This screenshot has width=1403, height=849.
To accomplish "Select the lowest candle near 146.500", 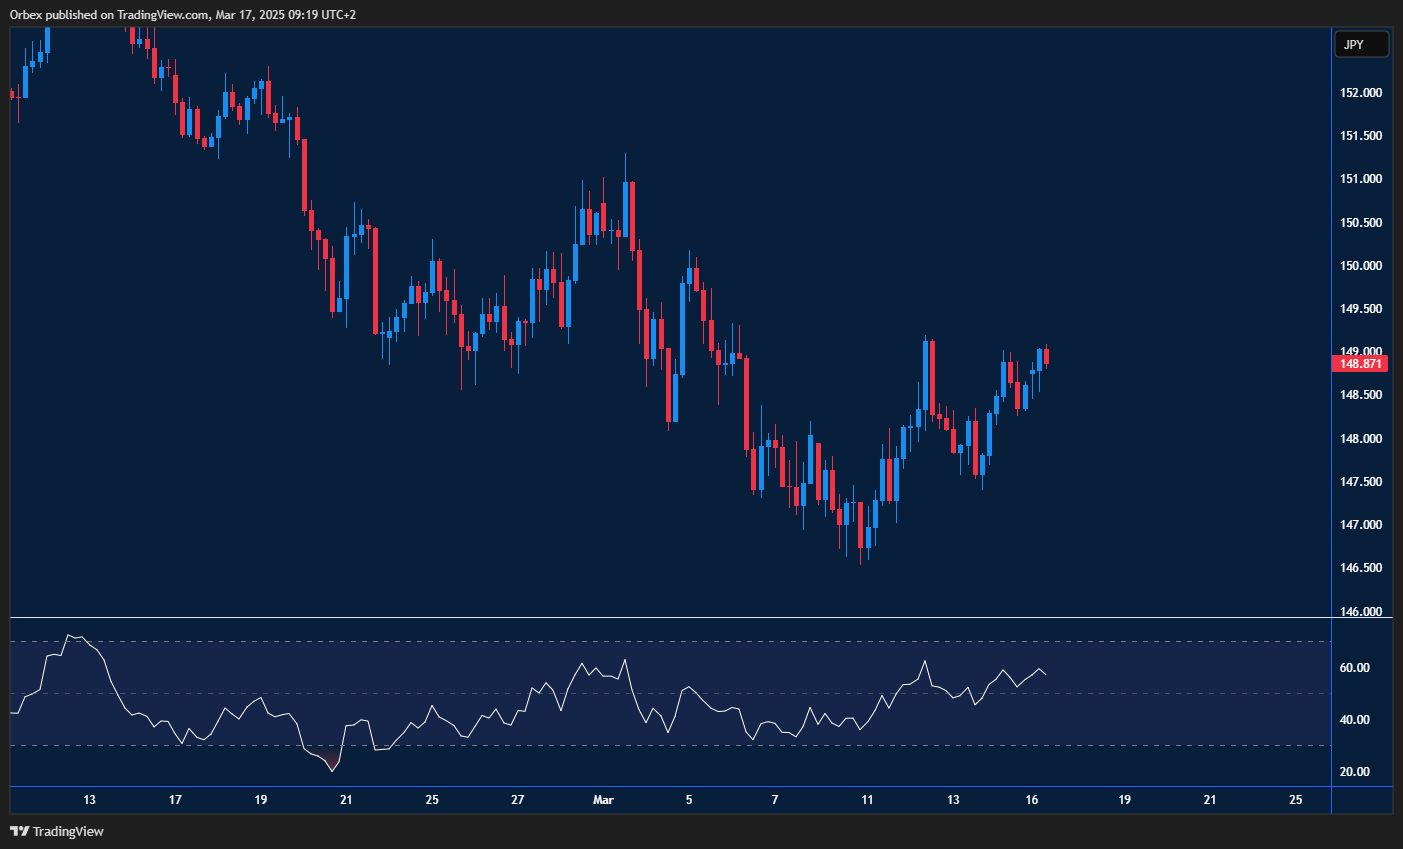I will [x=860, y=530].
